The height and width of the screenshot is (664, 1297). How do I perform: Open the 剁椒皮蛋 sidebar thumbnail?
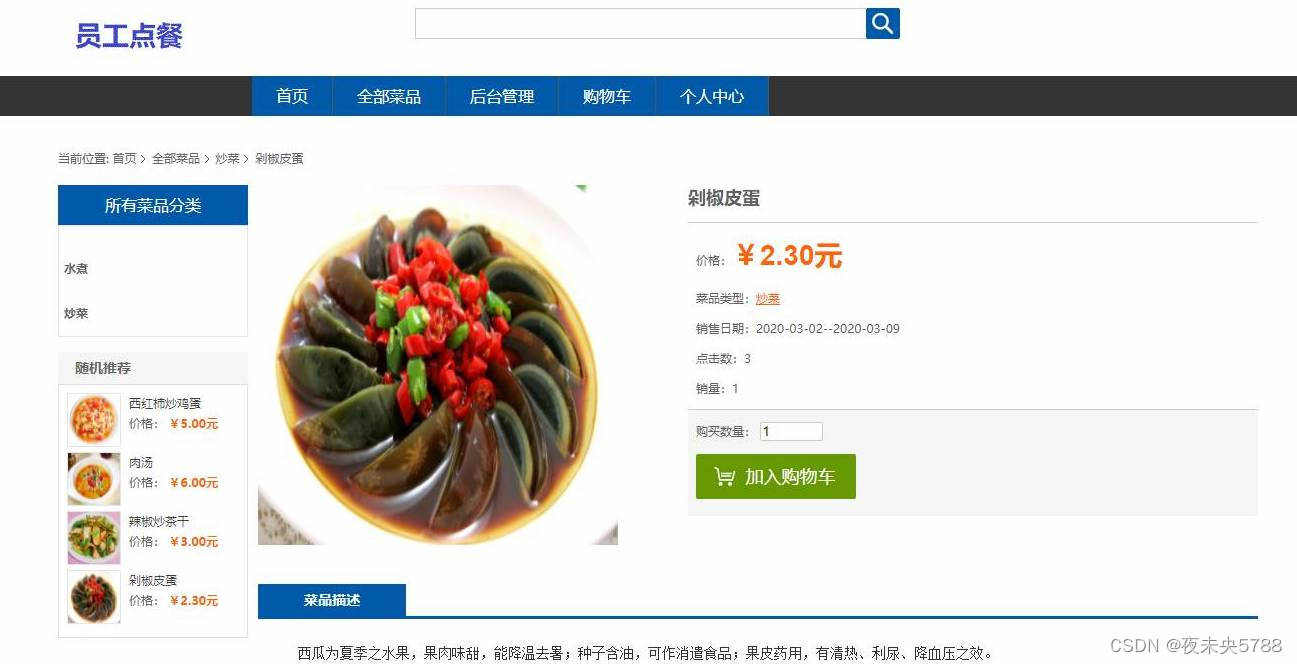tap(94, 596)
